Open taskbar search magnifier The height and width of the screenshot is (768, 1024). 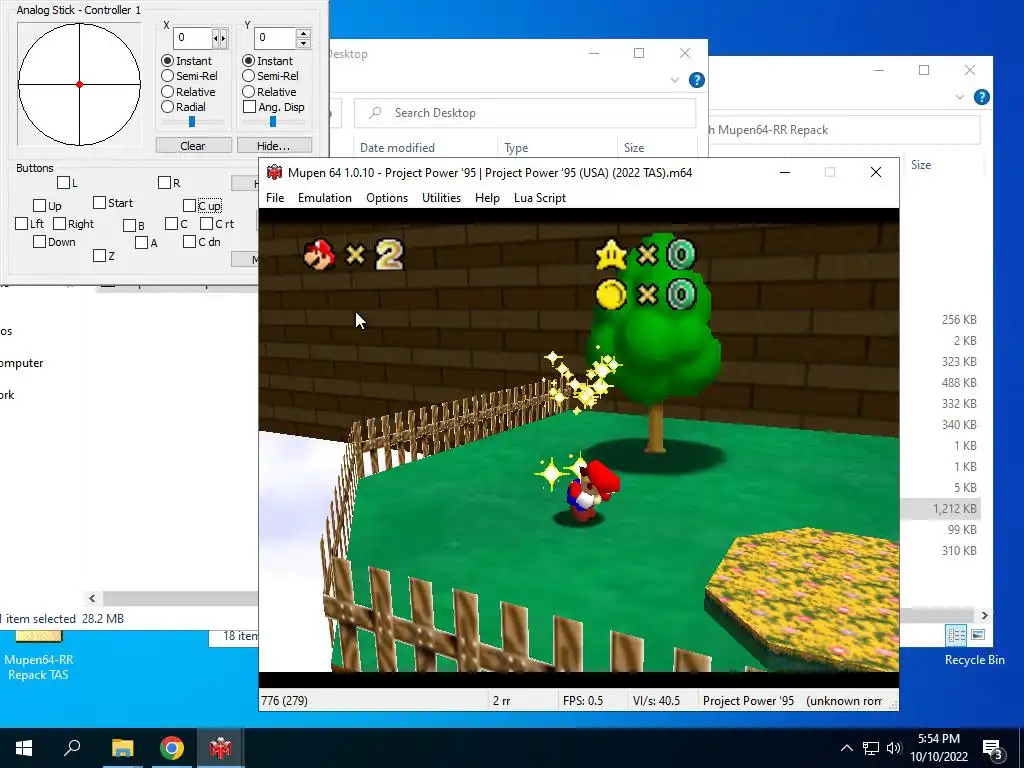pyautogui.click(x=72, y=748)
